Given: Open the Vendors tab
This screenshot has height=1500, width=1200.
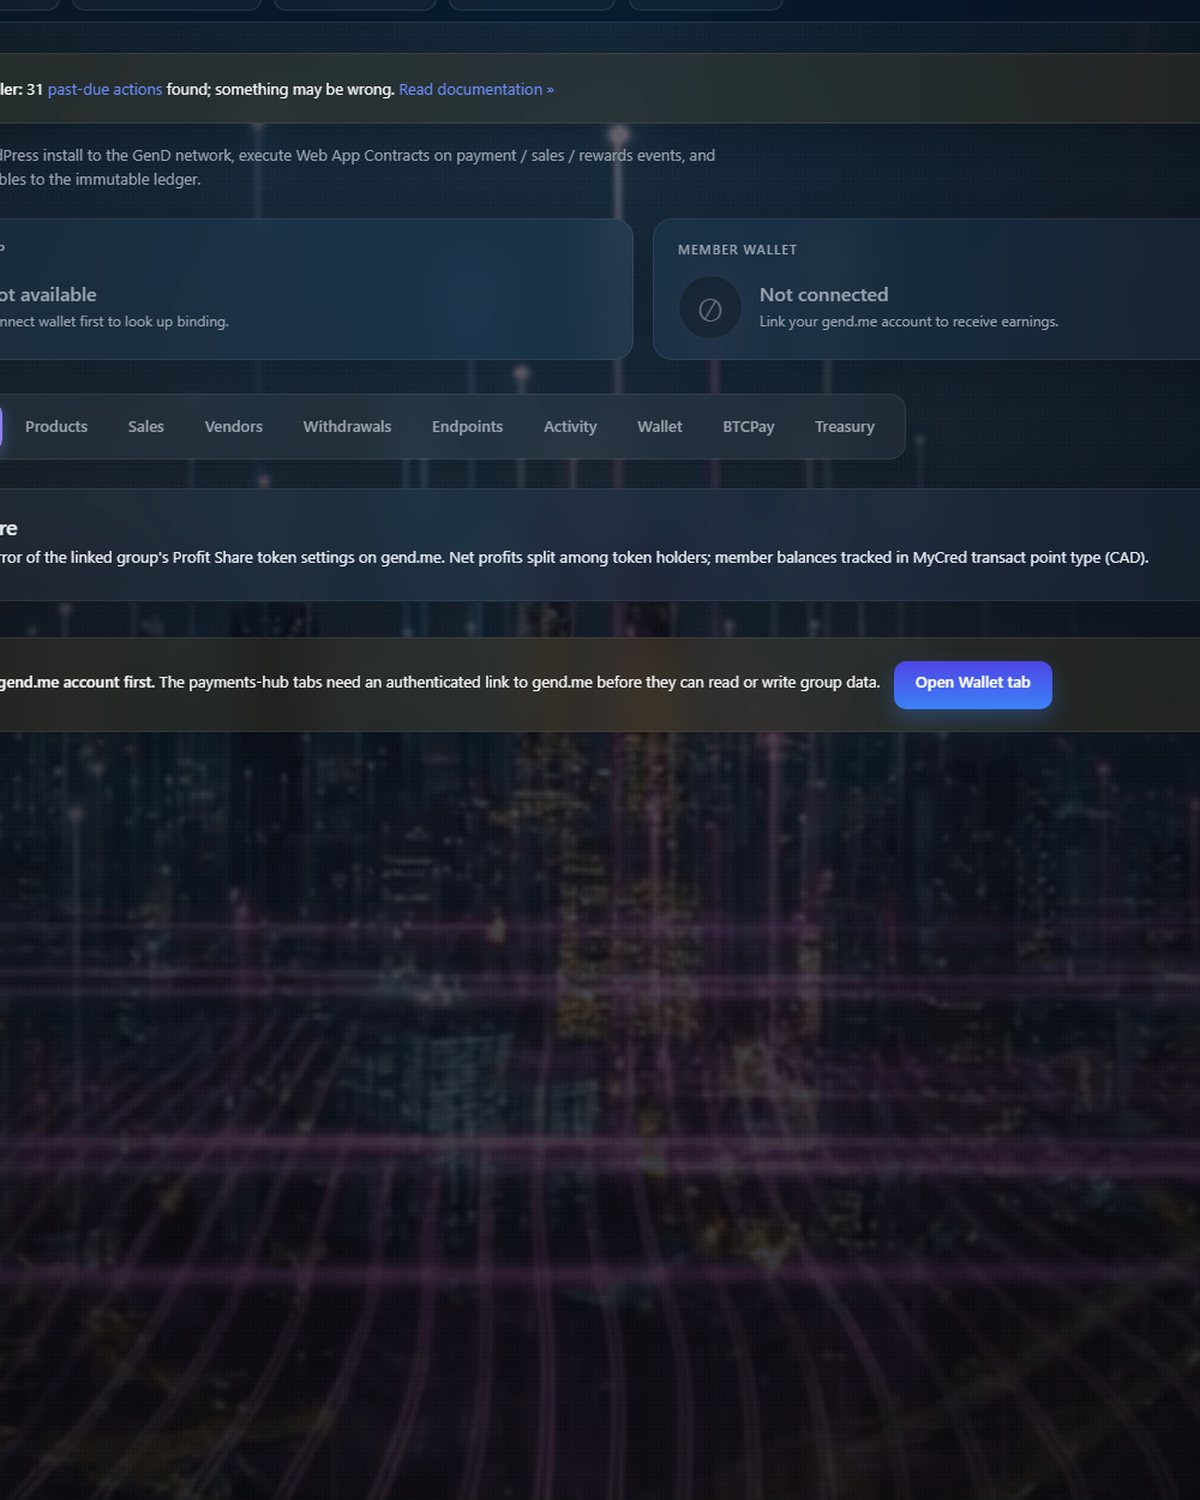Looking at the screenshot, I should pyautogui.click(x=234, y=427).
